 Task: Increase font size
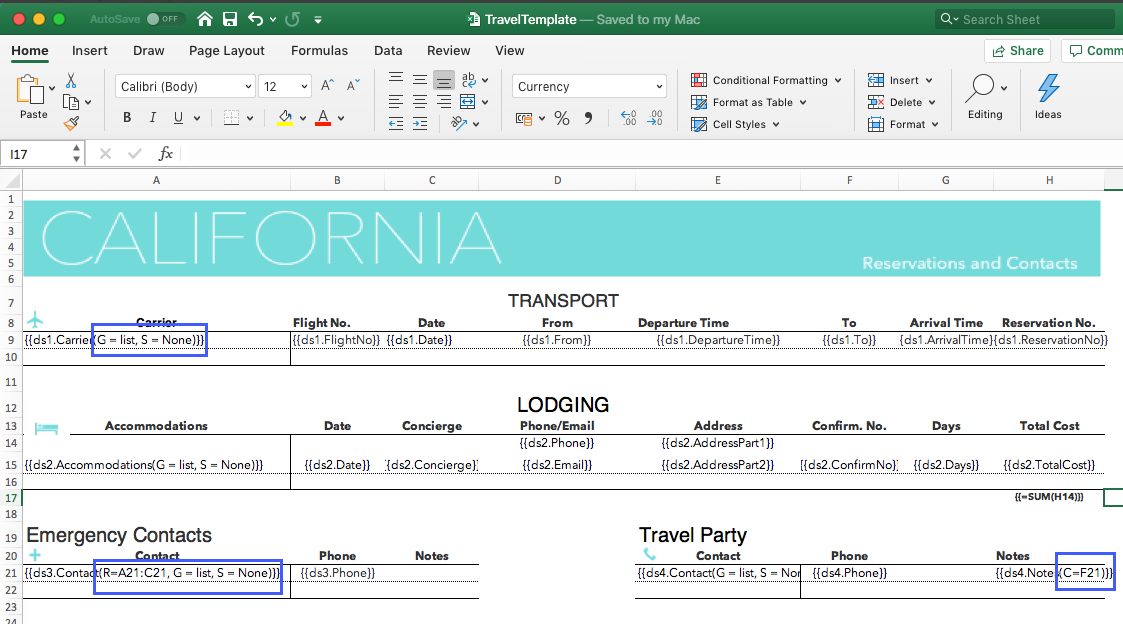pos(327,86)
